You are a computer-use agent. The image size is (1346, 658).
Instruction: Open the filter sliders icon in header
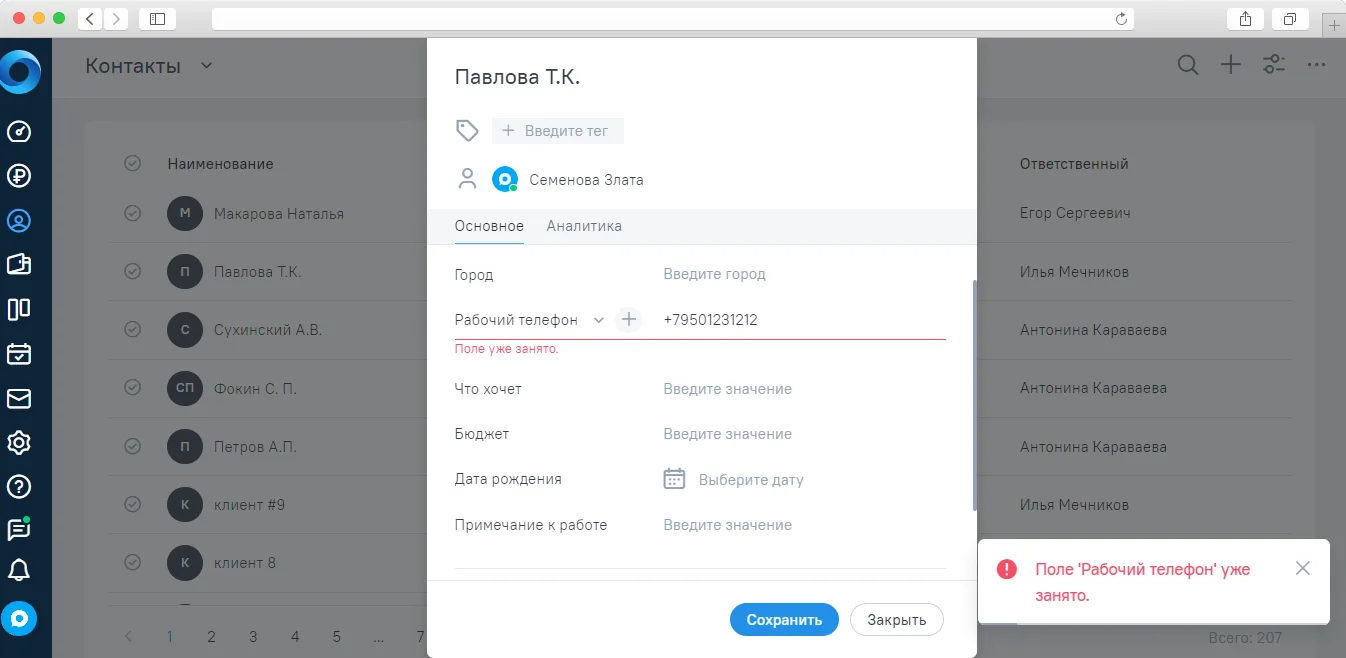(1274, 65)
